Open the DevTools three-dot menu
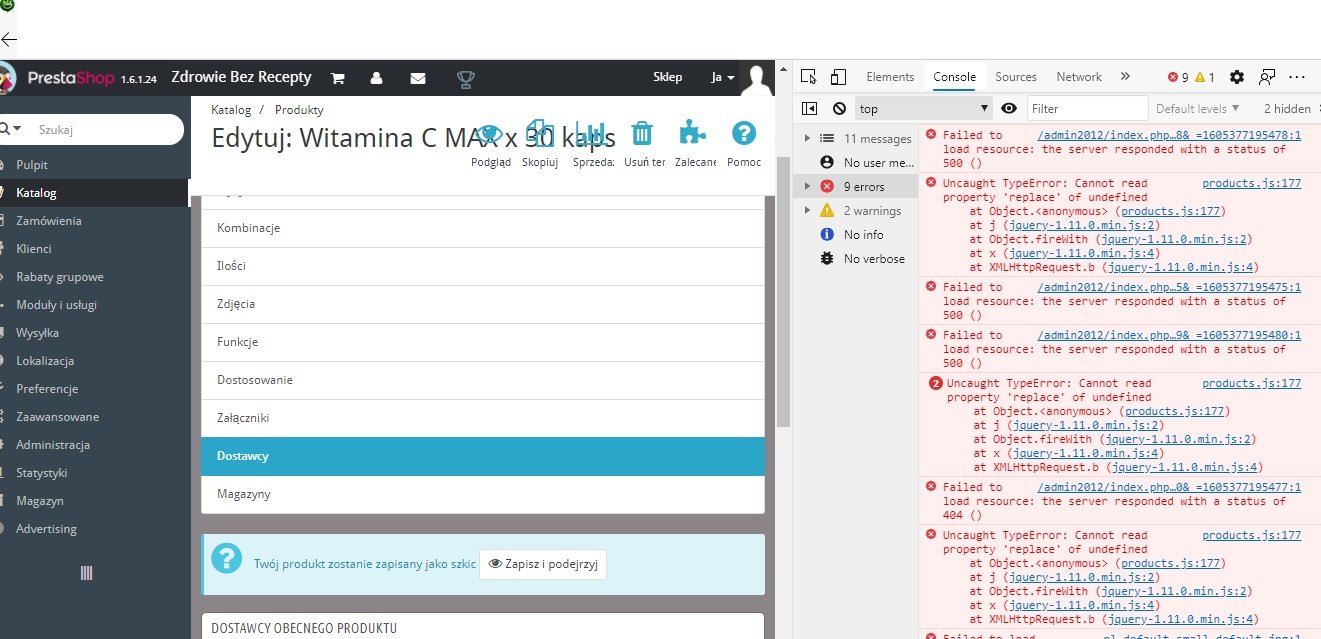The width and height of the screenshot is (1321, 639). pyautogui.click(x=1297, y=77)
